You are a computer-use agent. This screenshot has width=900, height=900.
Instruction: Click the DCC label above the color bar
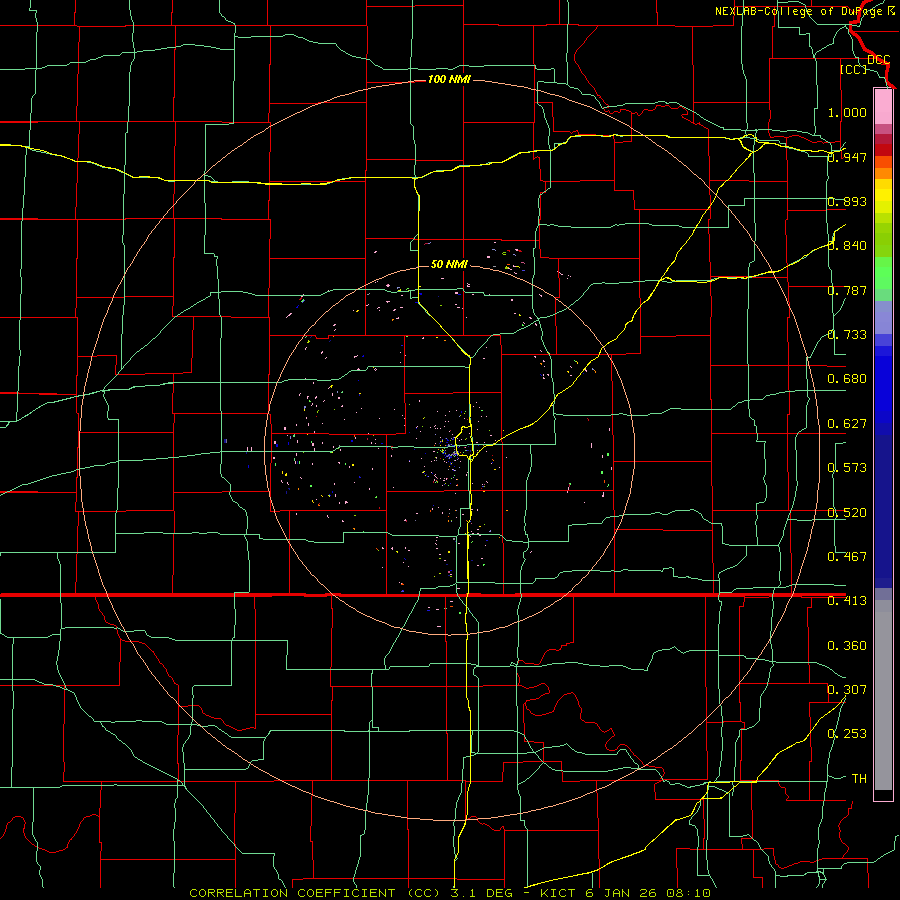(x=878, y=60)
